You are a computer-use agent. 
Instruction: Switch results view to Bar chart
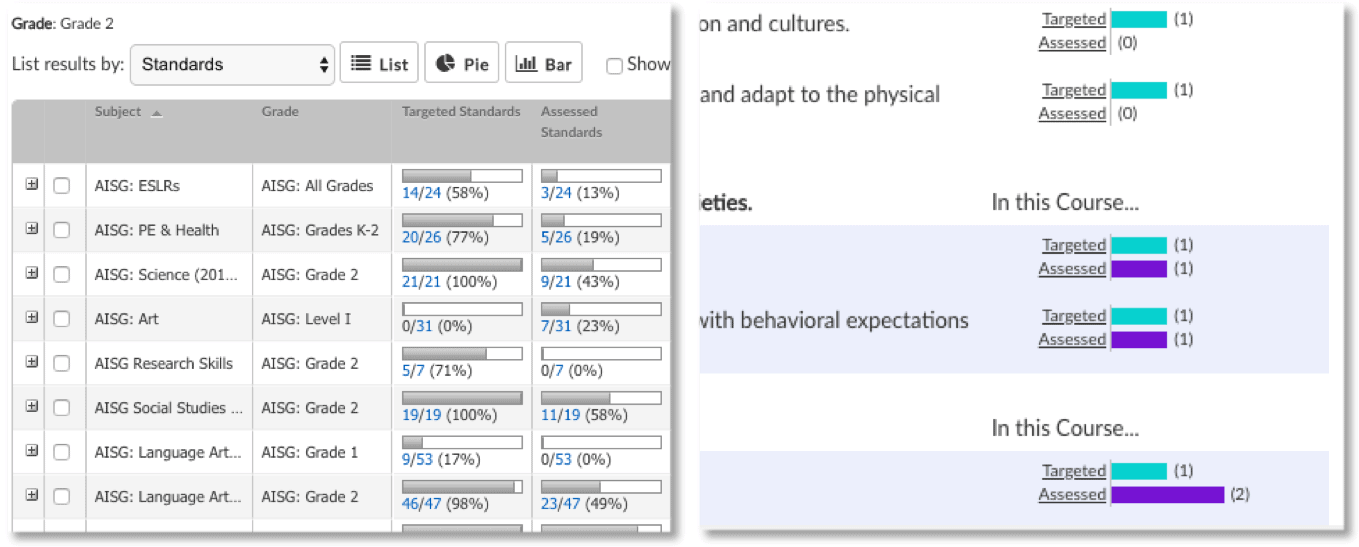click(x=544, y=64)
